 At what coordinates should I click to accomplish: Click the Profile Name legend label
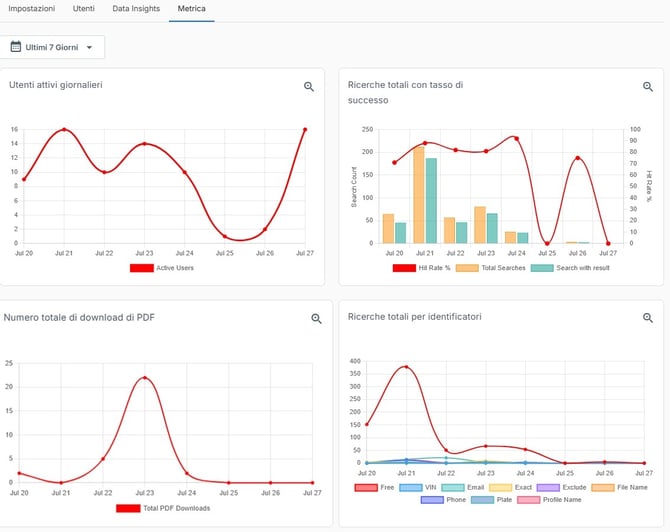(x=562, y=500)
